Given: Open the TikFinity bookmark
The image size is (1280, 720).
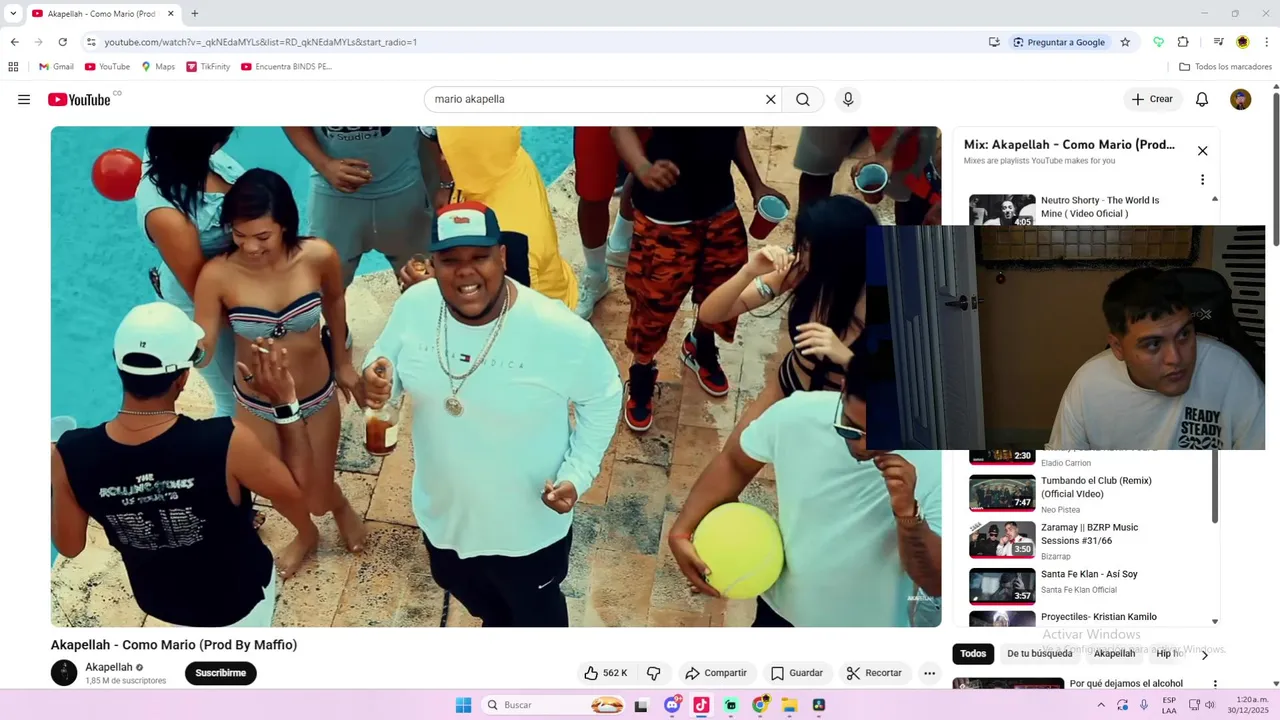Looking at the screenshot, I should pyautogui.click(x=208, y=67).
